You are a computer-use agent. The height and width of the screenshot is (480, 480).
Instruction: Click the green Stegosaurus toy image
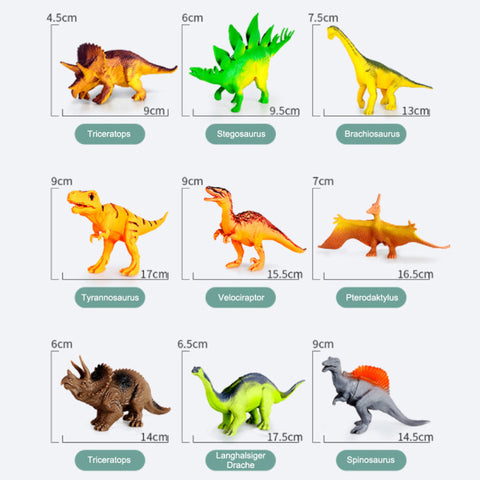(242, 63)
